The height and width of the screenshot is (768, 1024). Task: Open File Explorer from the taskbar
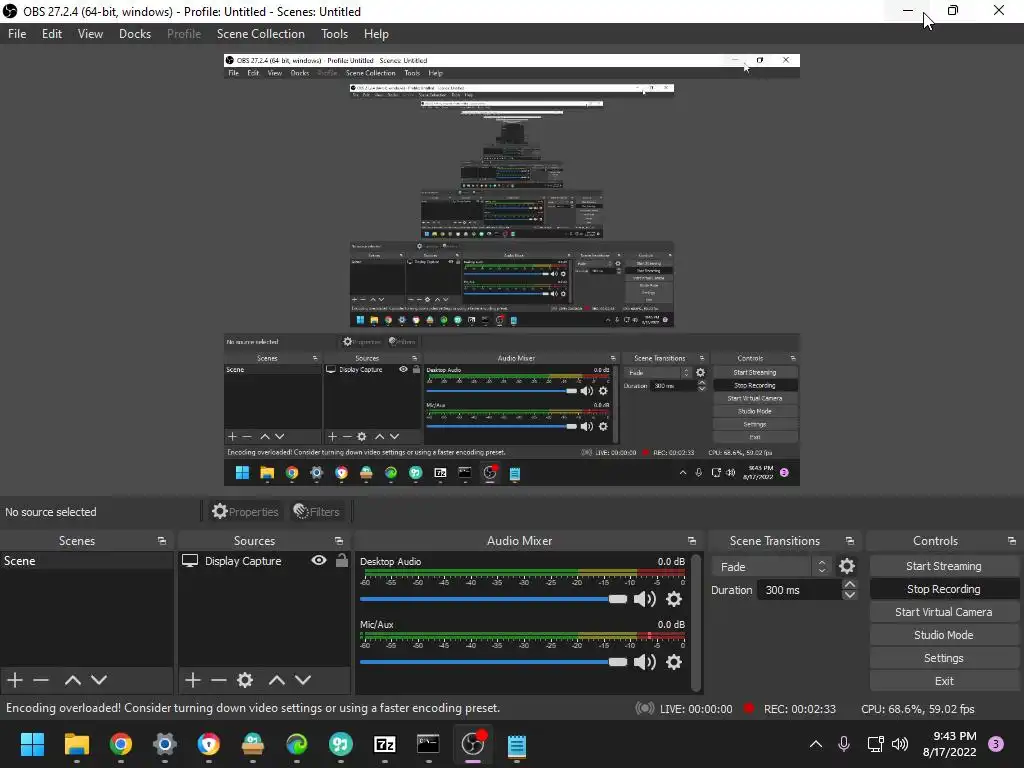[76, 744]
